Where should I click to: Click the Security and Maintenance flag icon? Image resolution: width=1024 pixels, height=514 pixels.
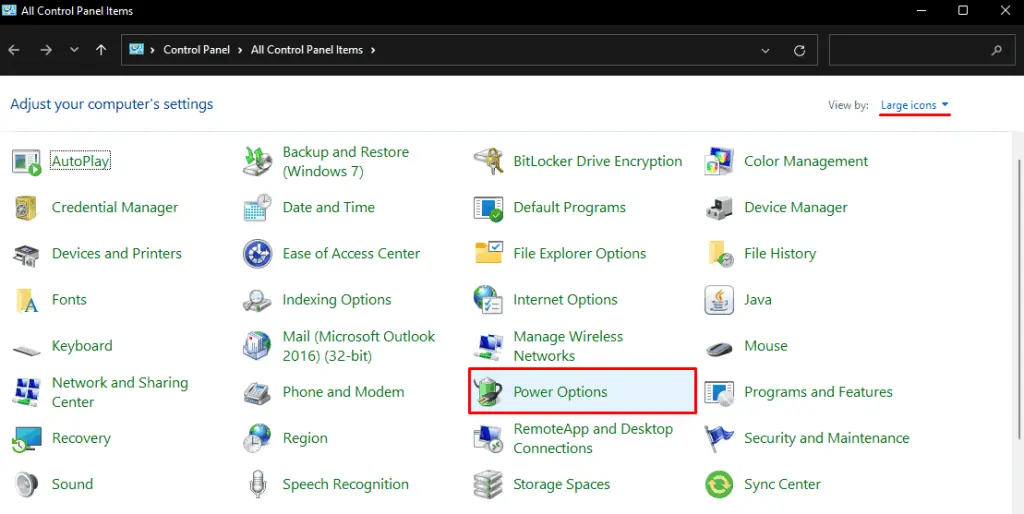click(x=719, y=438)
